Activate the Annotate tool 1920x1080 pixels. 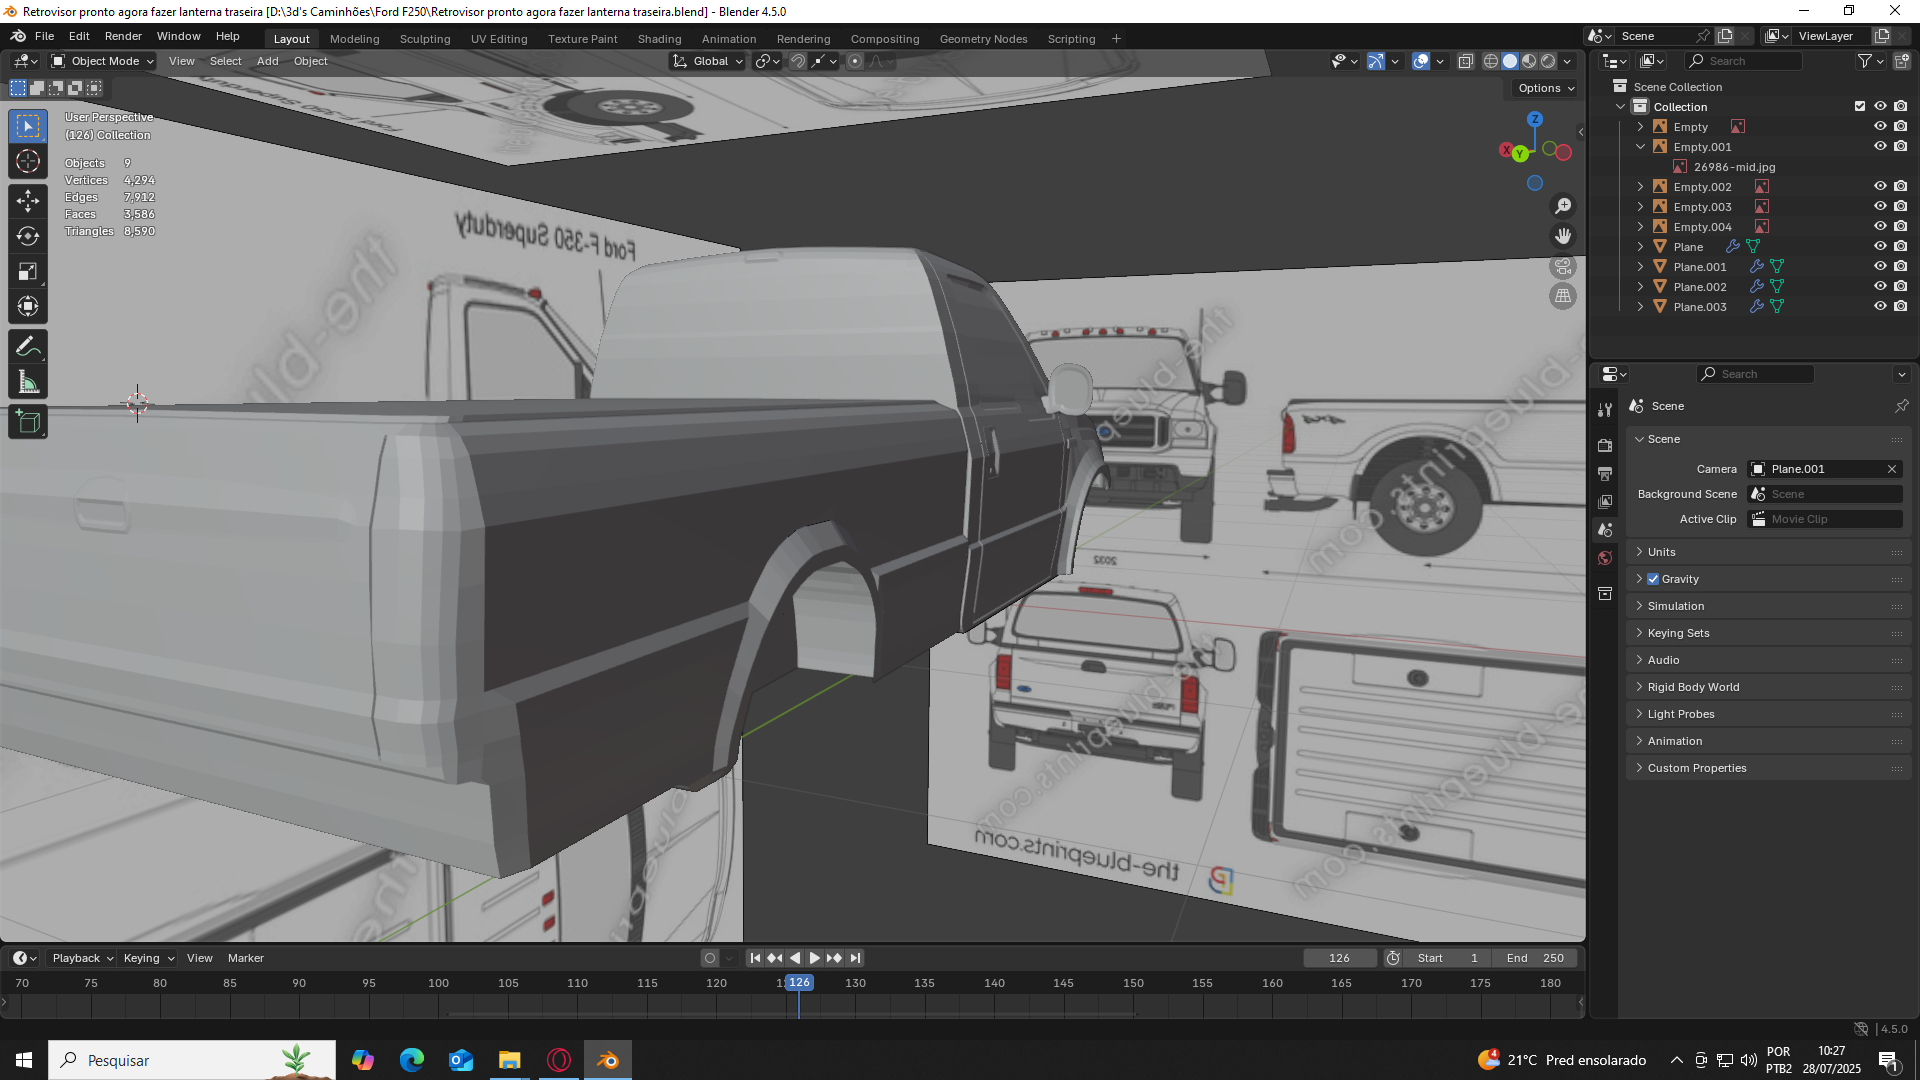[28, 347]
